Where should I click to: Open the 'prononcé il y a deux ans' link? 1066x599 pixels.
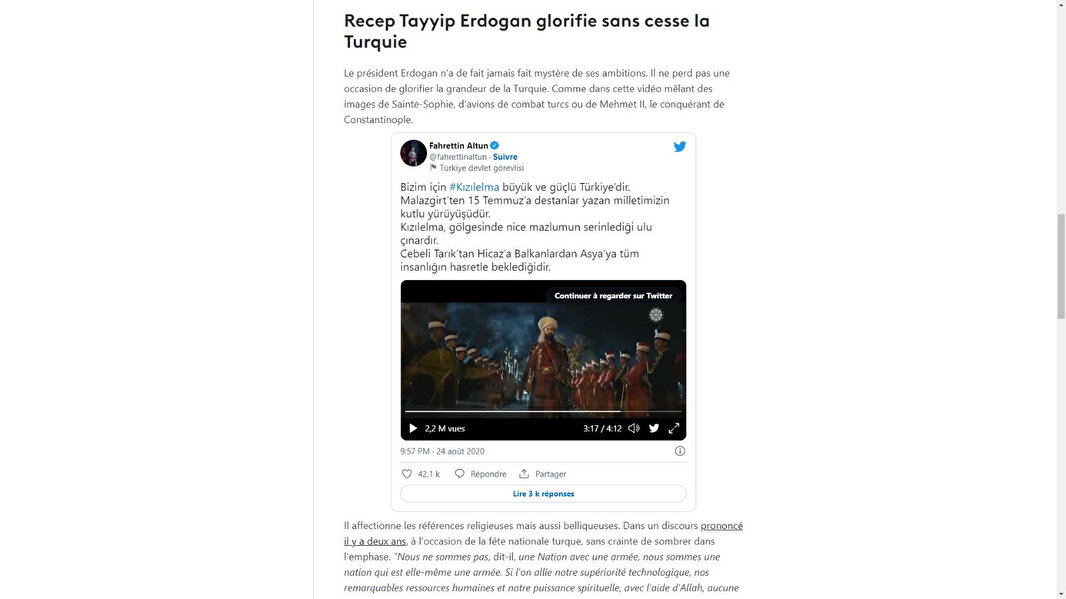[x=543, y=533]
